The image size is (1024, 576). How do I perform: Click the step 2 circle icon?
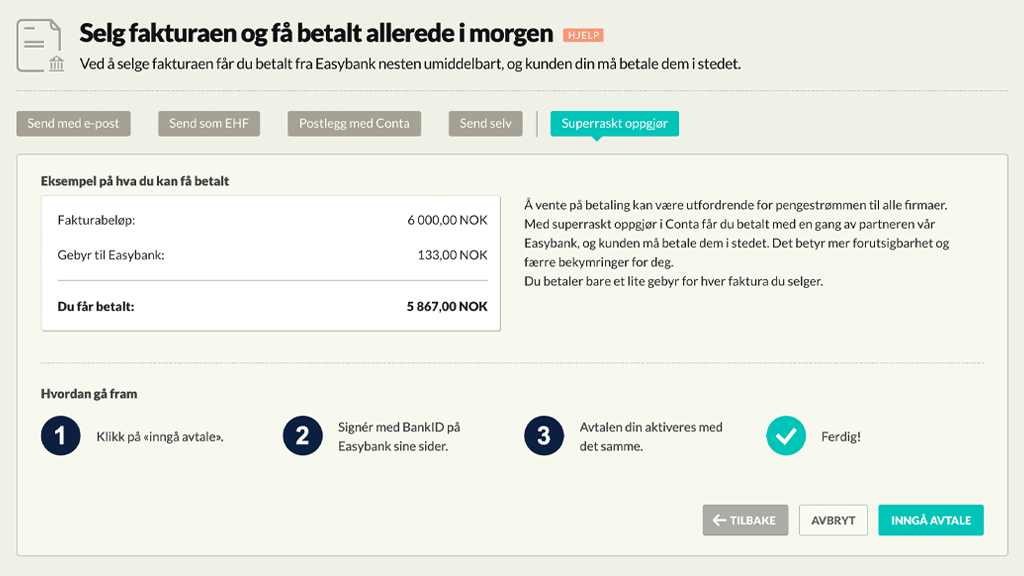(302, 436)
